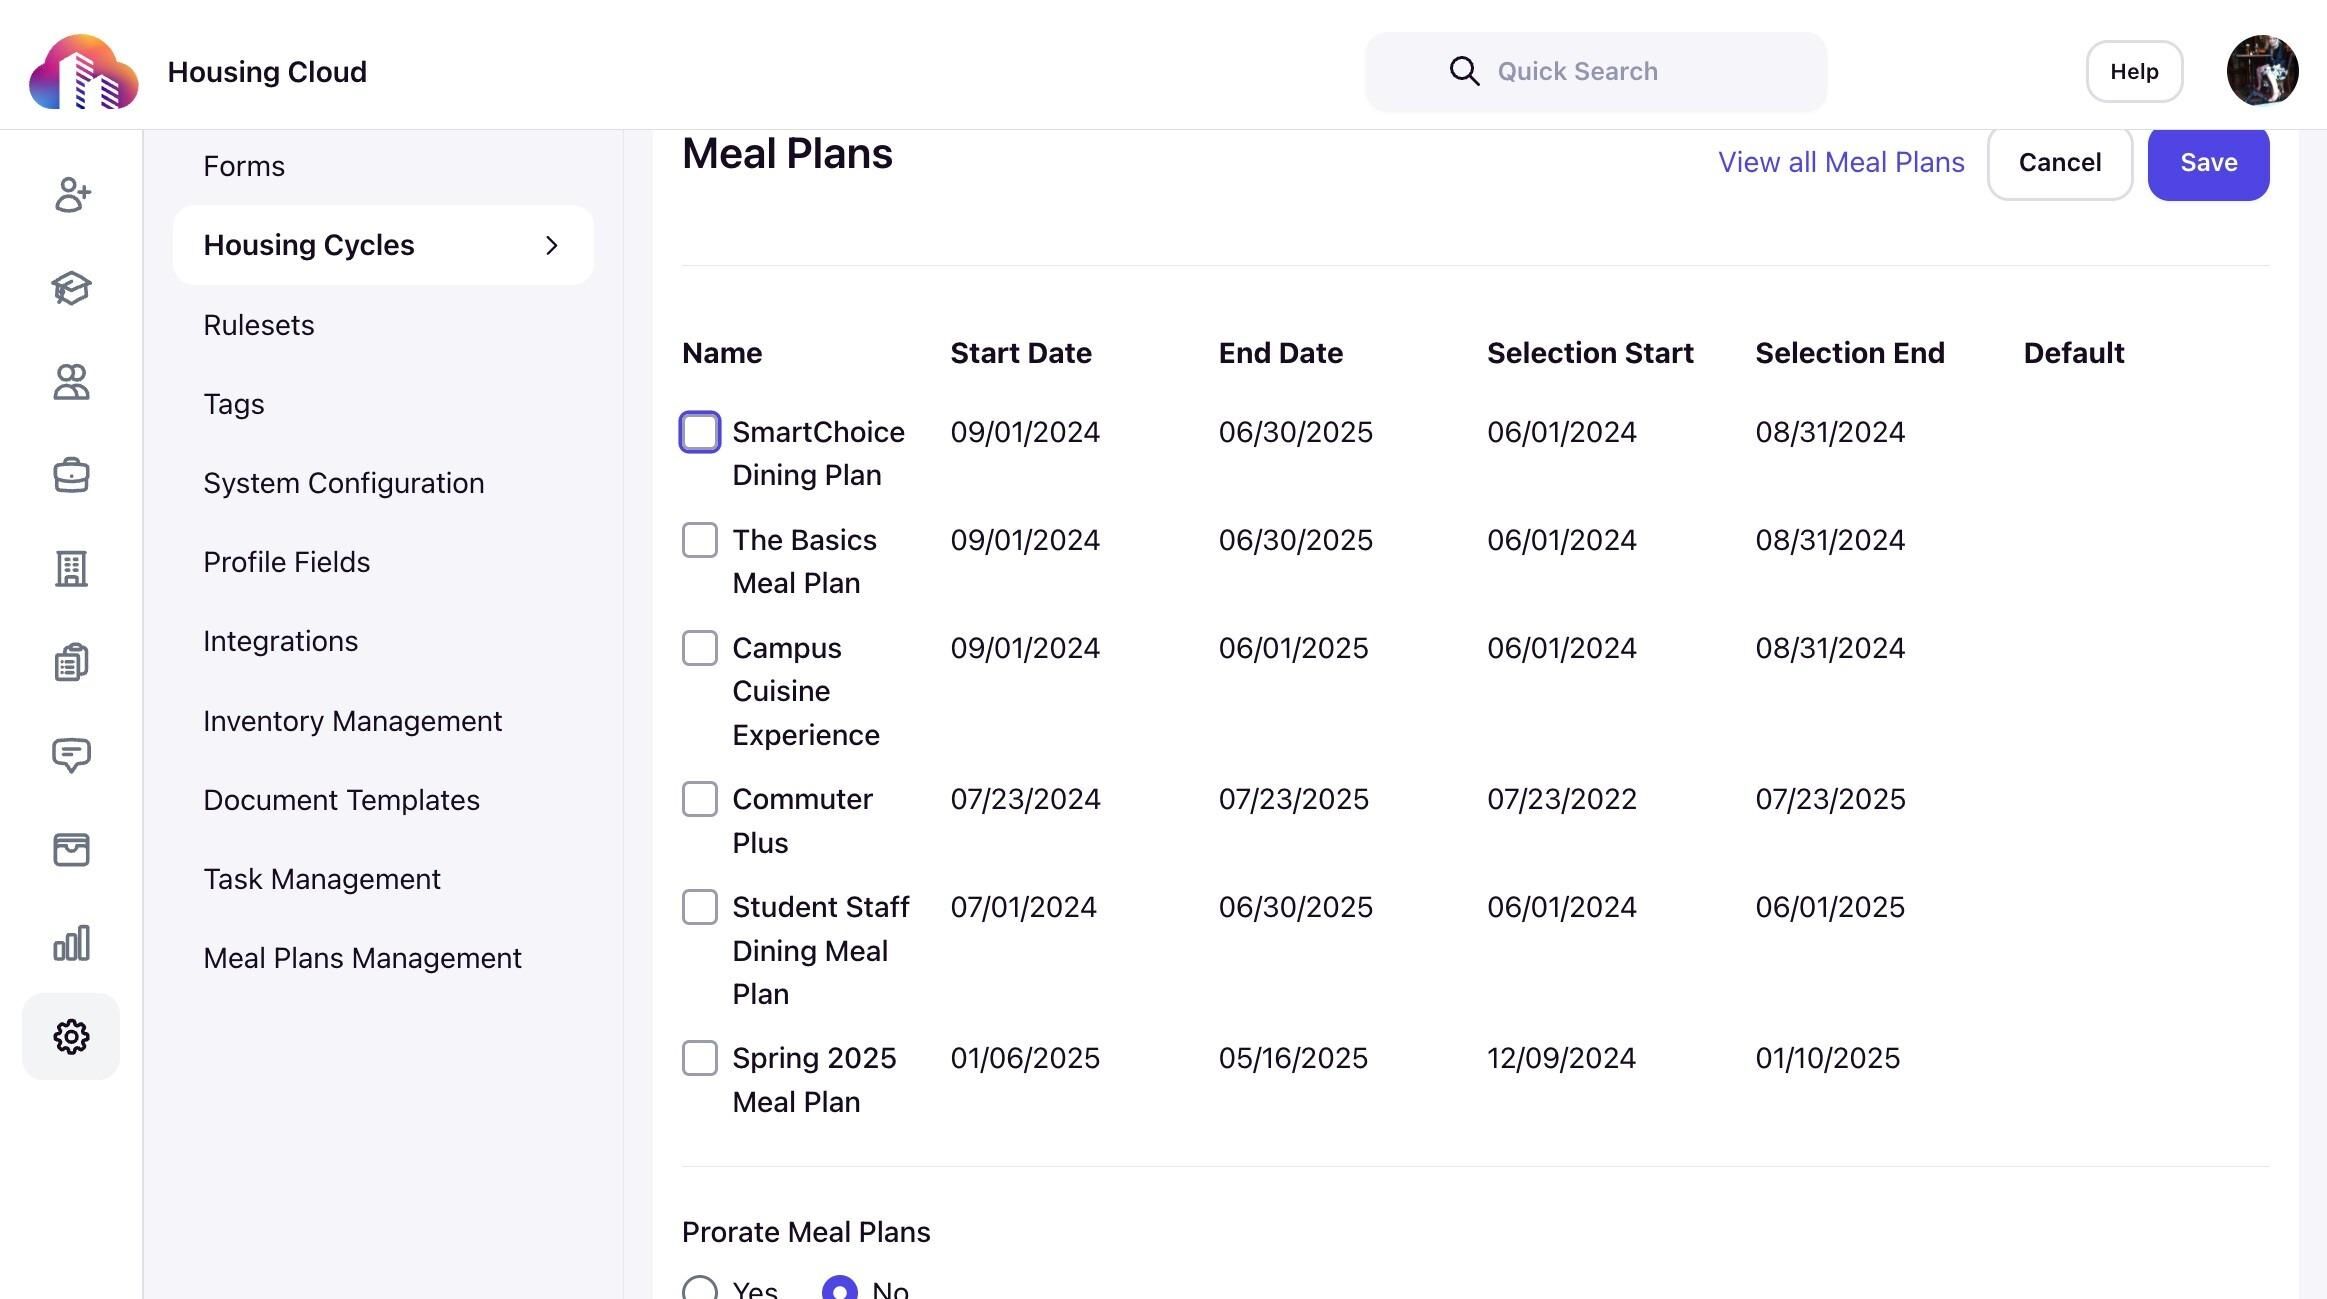Open the add person icon in sidebar
Viewport: 2327px width, 1299px height.
pyautogui.click(x=71, y=195)
